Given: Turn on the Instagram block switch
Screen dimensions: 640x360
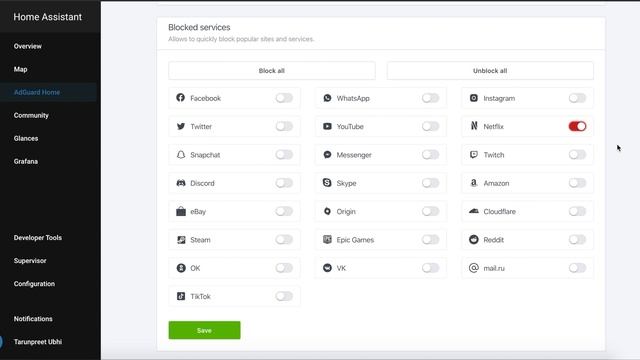Looking at the screenshot, I should coord(577,98).
